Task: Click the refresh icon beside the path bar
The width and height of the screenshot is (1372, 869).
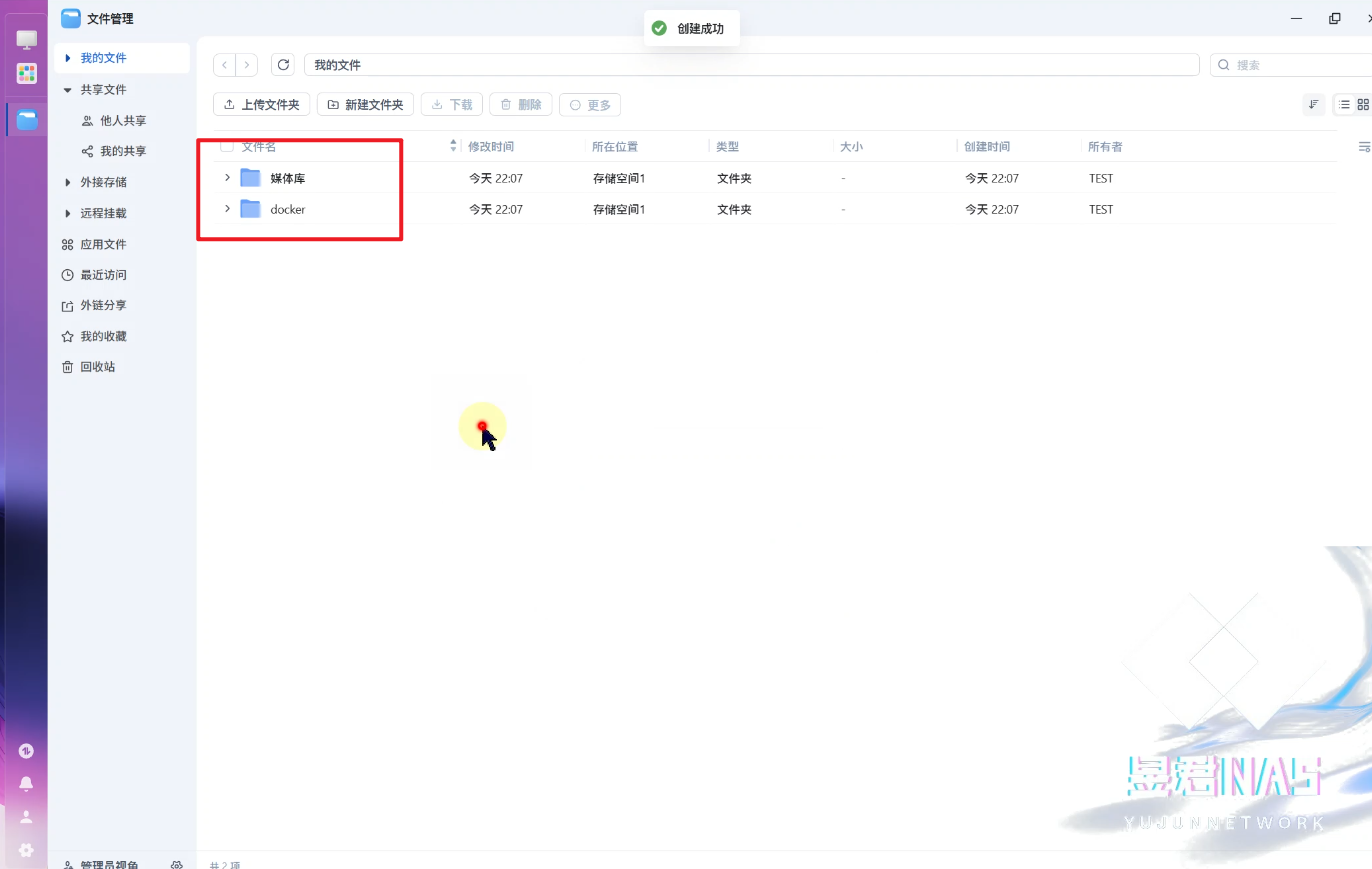Action: click(283, 65)
